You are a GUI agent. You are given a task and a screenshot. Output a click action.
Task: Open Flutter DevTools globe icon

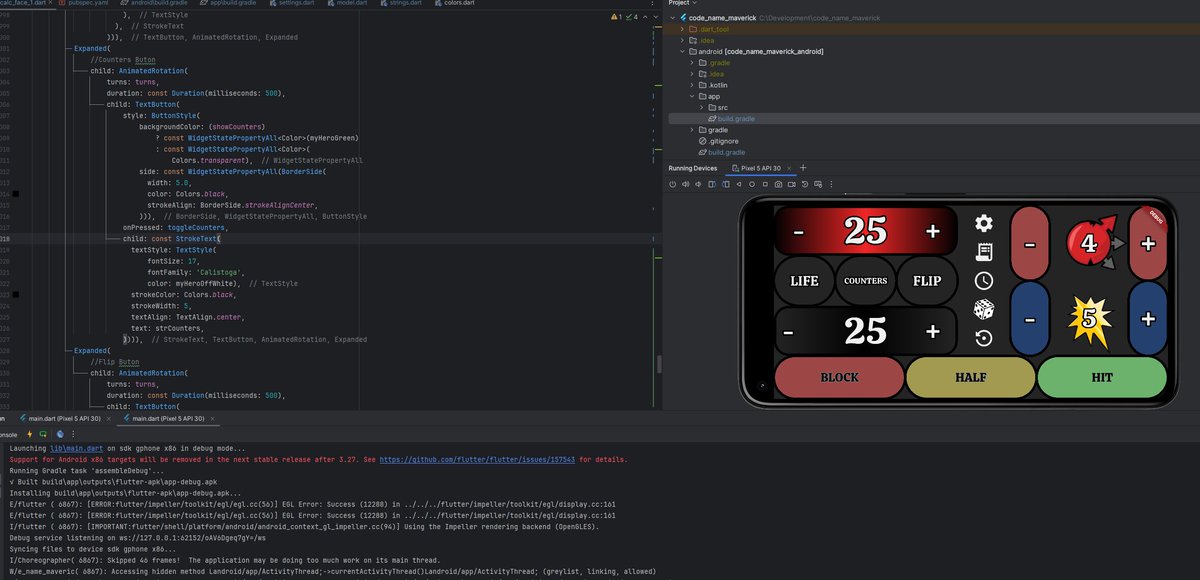click(x=59, y=434)
